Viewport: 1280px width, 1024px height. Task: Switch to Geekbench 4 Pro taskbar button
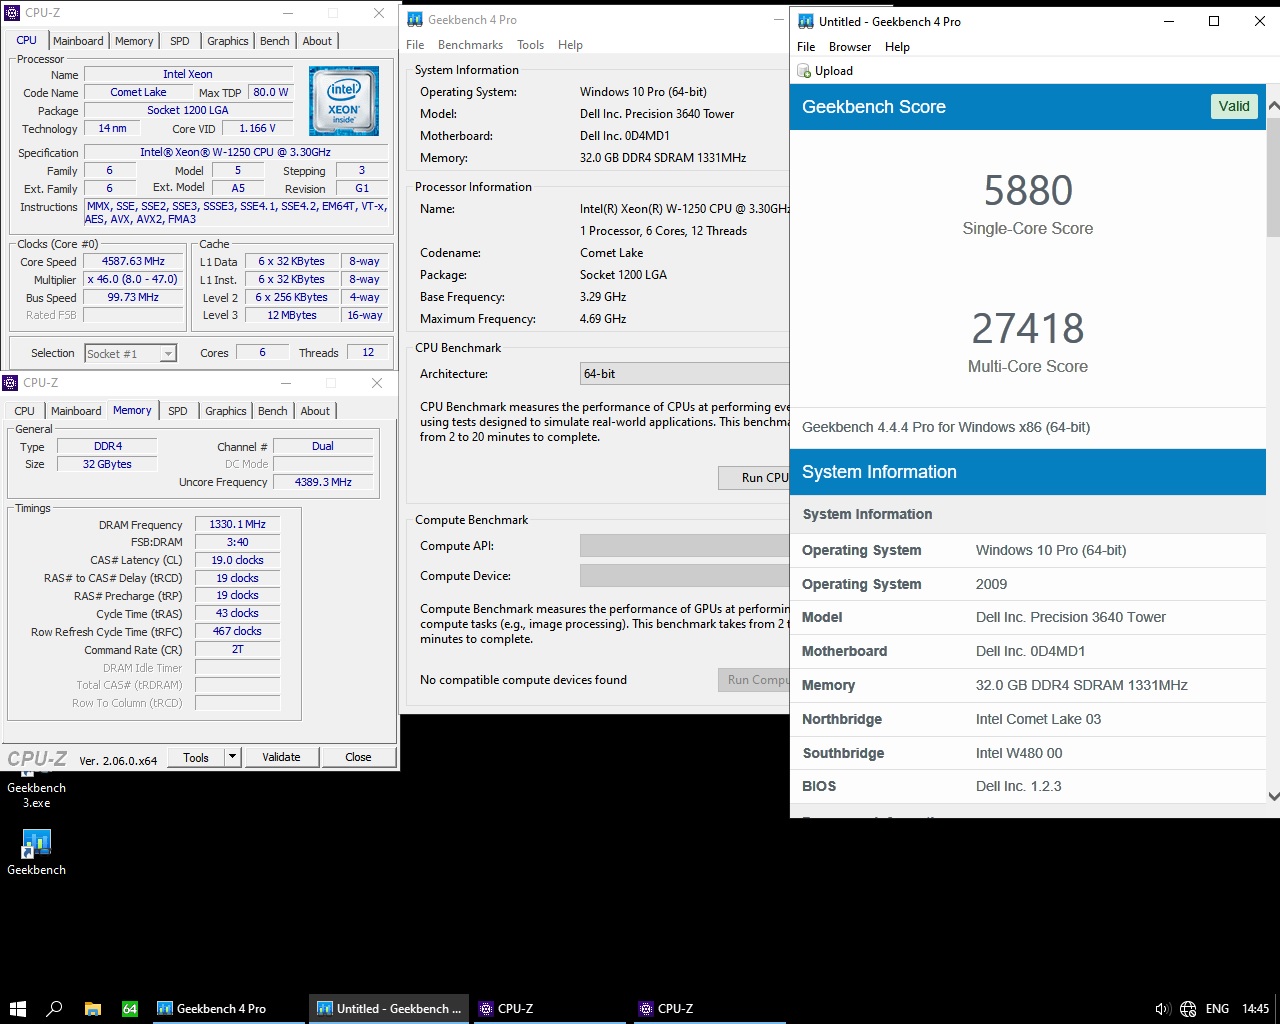(229, 1008)
